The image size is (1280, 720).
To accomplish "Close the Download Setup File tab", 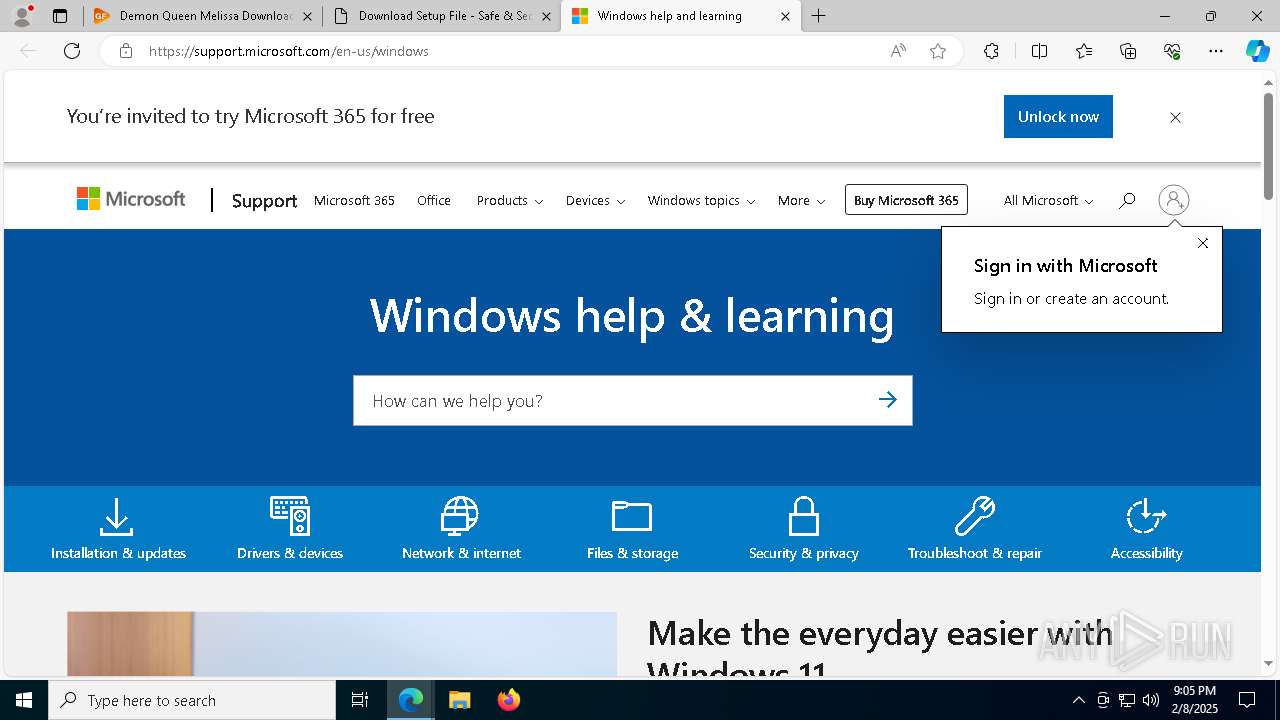I will tap(546, 16).
